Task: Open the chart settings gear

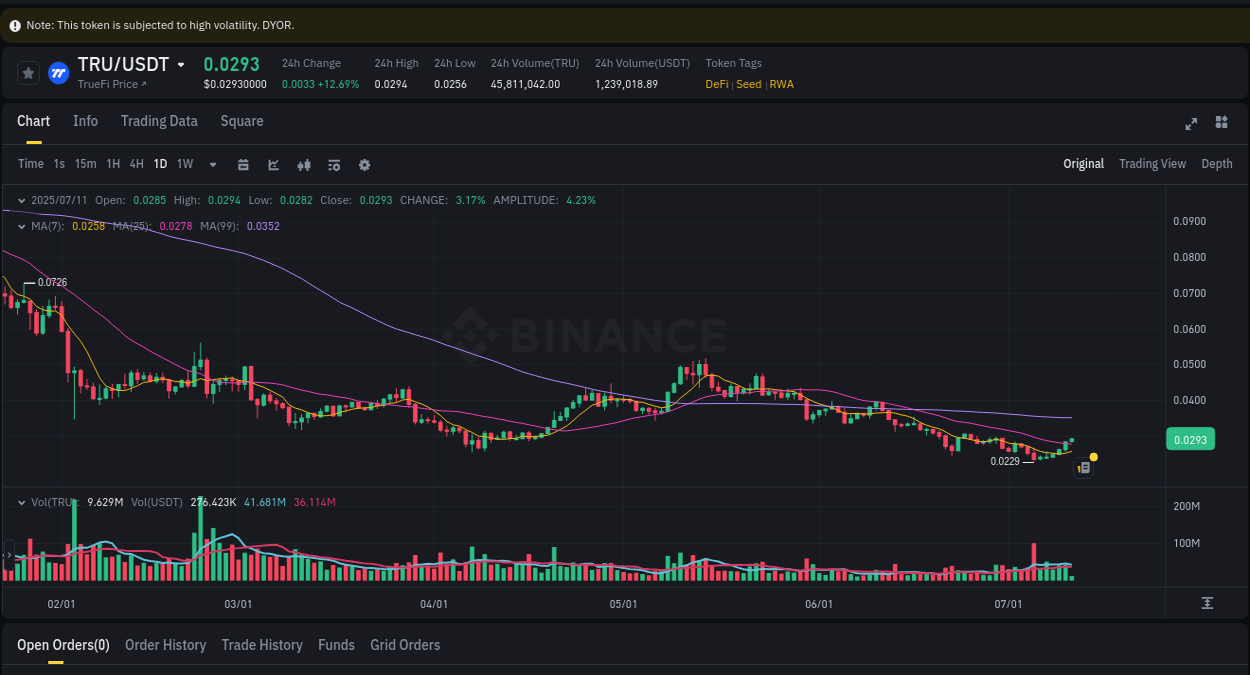Action: pyautogui.click(x=364, y=164)
